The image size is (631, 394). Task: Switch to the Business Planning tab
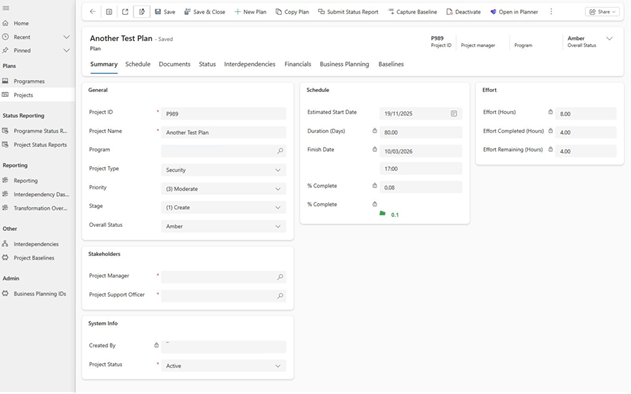(344, 64)
